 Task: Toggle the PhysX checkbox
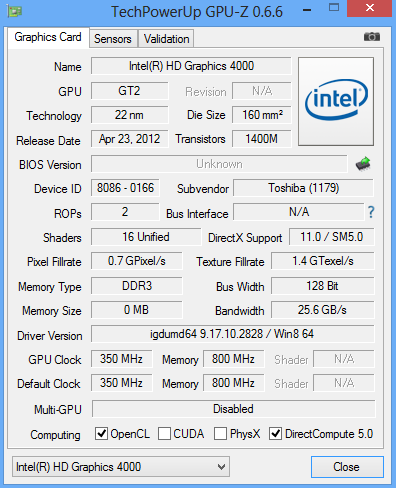click(x=220, y=434)
